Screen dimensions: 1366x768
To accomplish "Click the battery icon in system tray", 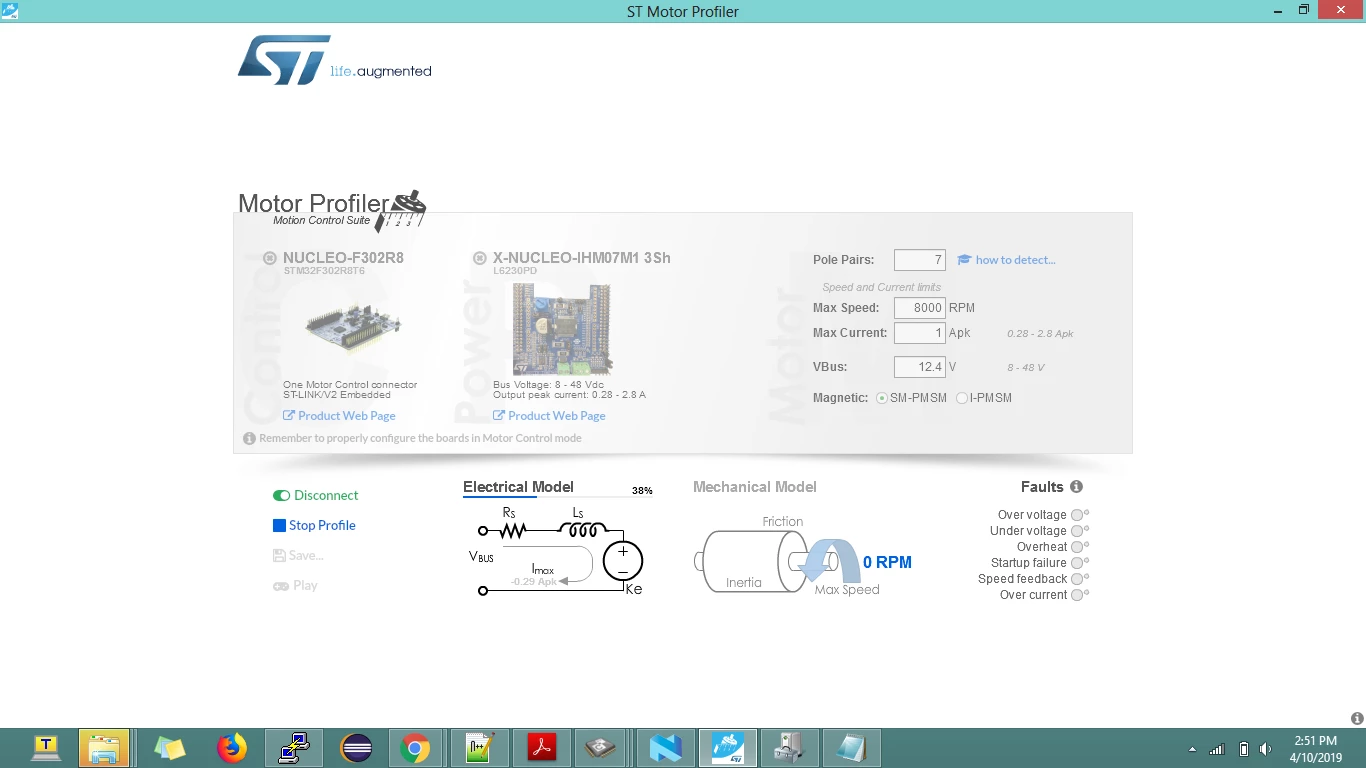I will [1243, 749].
